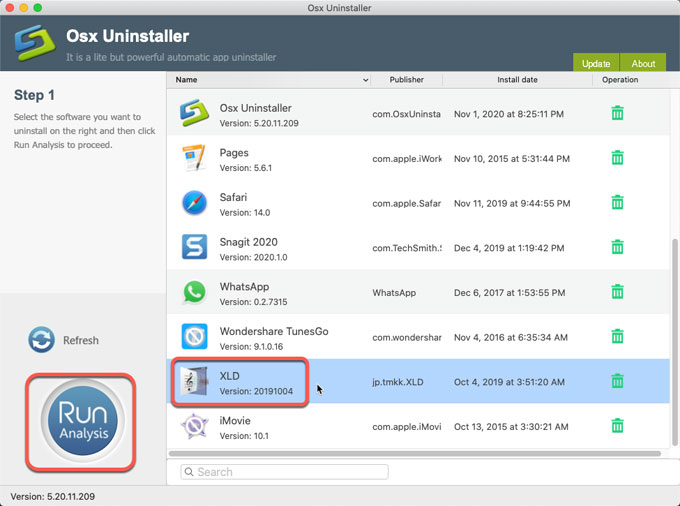Click the Step 1 heading
The image size is (680, 506).
pyautogui.click(x=34, y=95)
